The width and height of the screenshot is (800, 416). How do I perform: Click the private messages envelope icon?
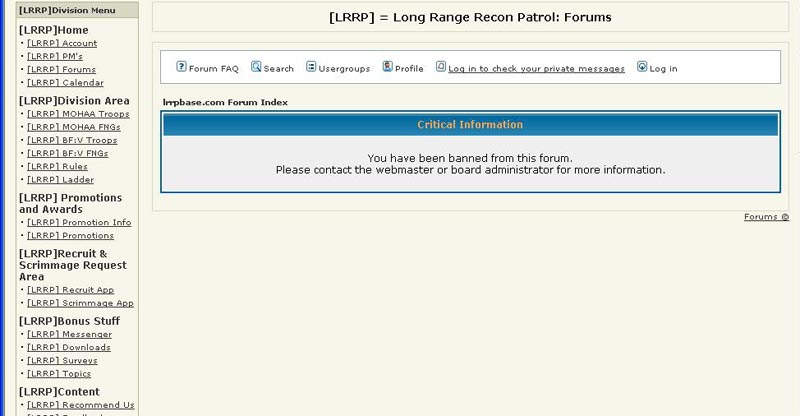[441, 66]
